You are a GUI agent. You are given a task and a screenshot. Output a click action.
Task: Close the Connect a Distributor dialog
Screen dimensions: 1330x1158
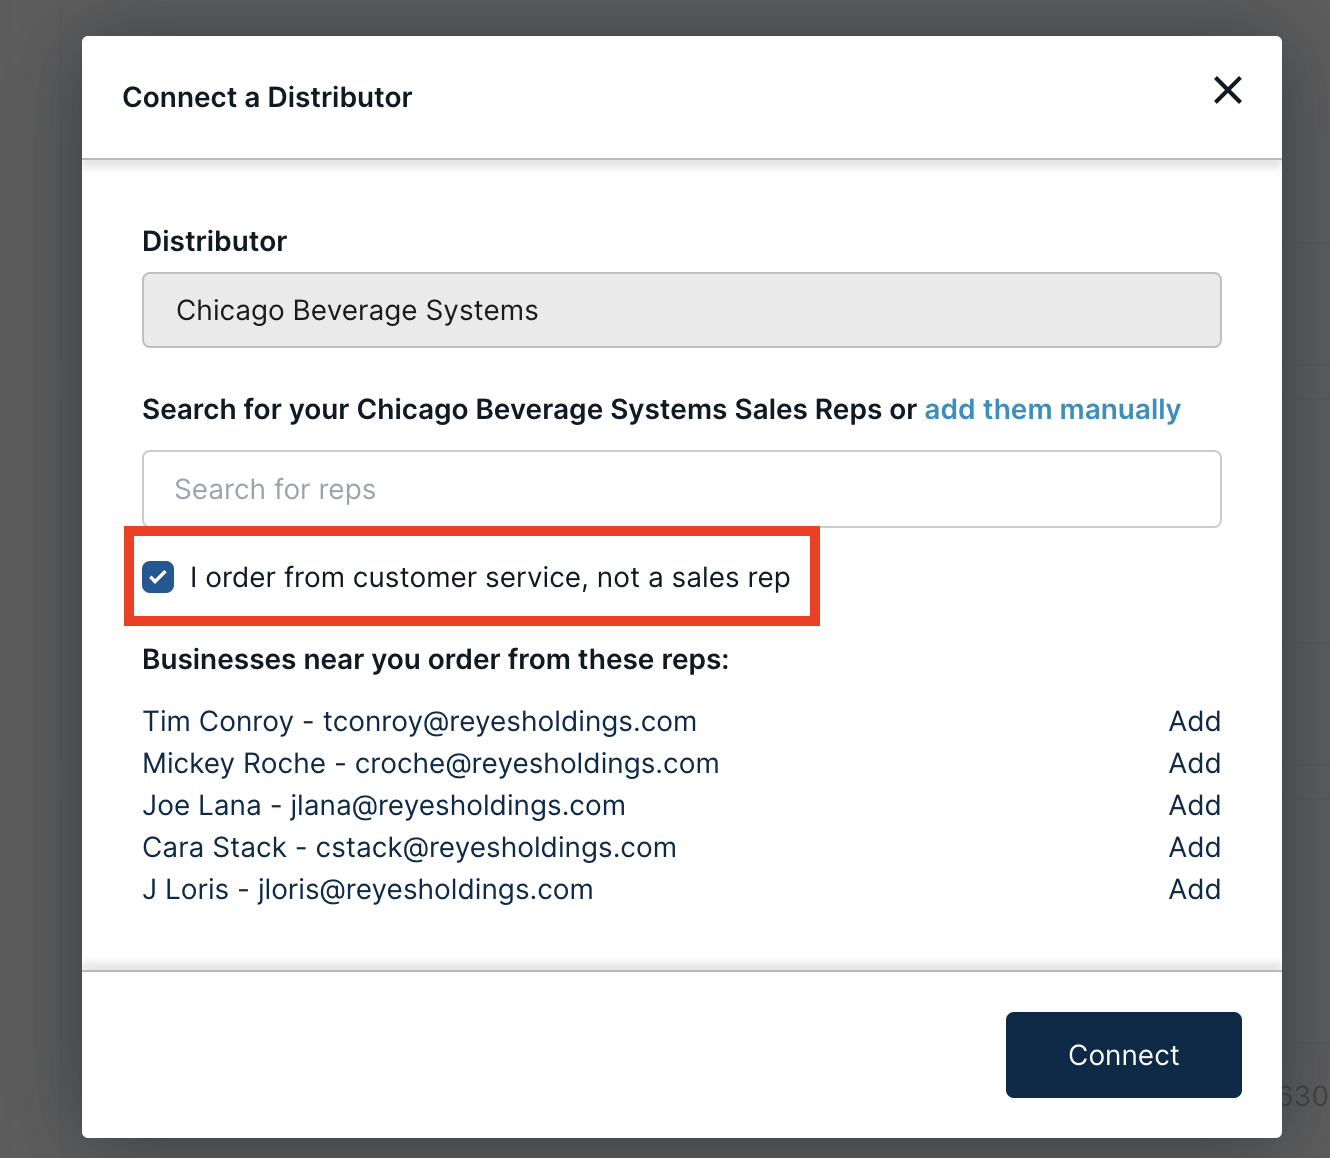[x=1227, y=90]
